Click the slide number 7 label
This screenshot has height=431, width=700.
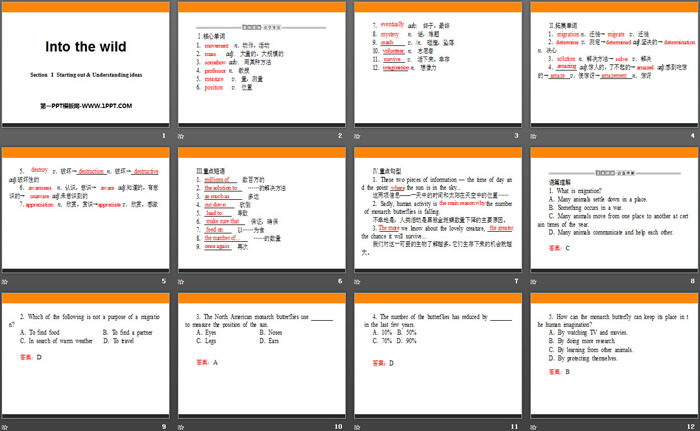coord(516,281)
